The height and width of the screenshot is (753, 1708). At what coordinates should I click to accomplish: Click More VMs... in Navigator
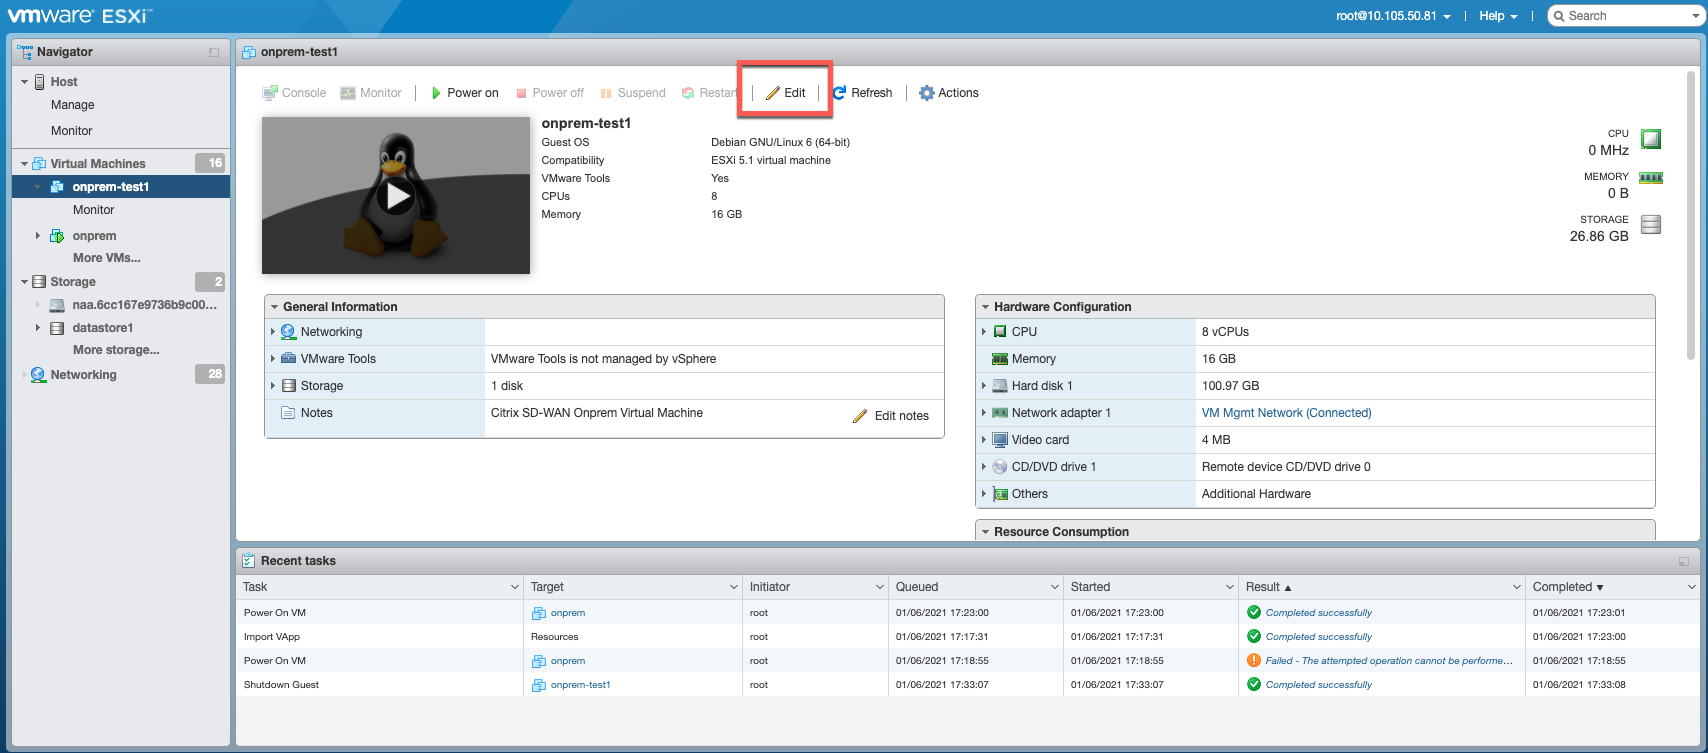click(107, 258)
